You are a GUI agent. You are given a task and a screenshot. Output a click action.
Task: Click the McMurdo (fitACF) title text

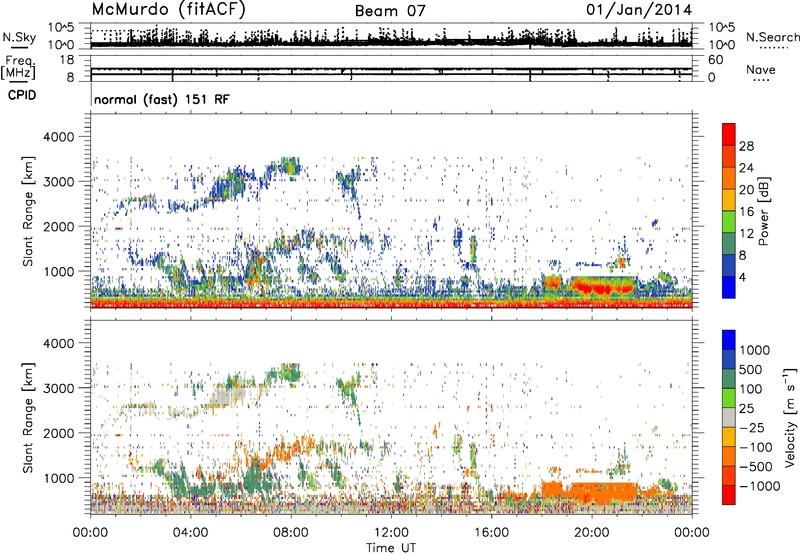pyautogui.click(x=168, y=10)
